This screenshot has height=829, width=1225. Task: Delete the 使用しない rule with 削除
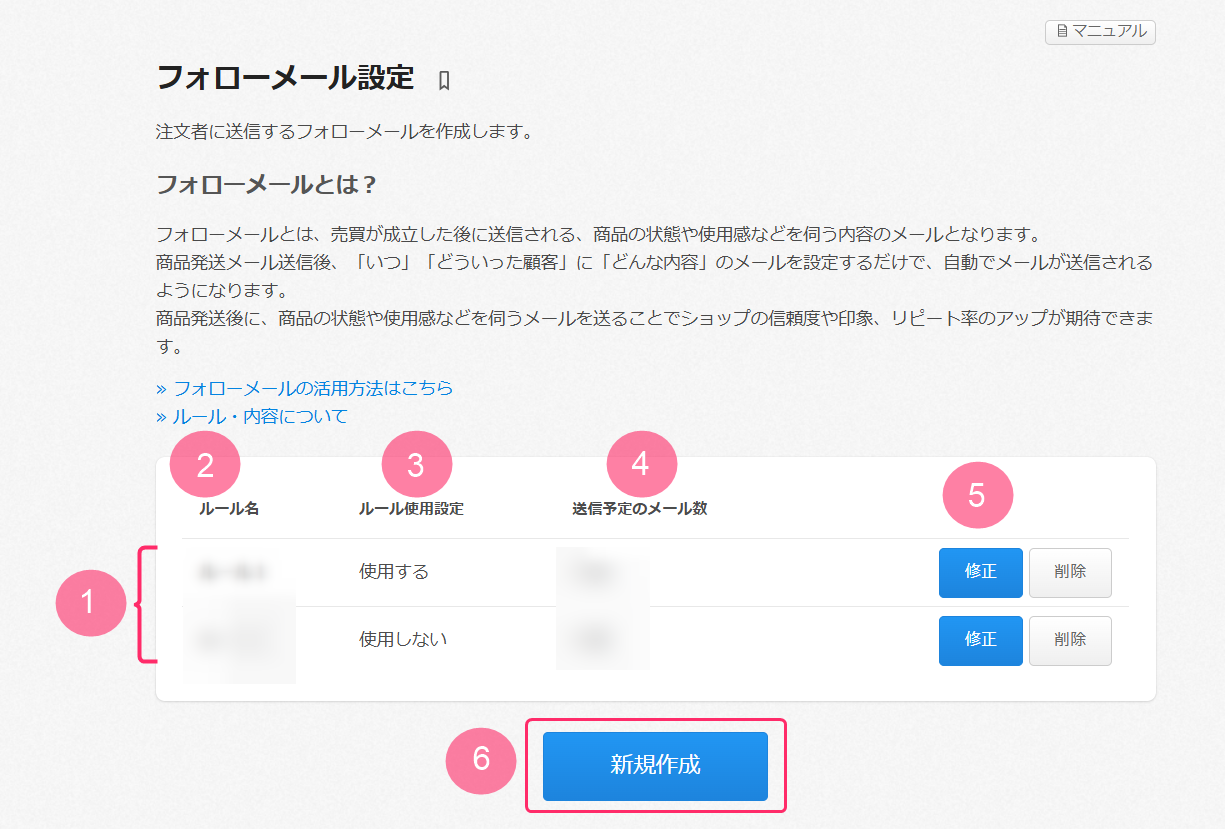pyautogui.click(x=1070, y=640)
